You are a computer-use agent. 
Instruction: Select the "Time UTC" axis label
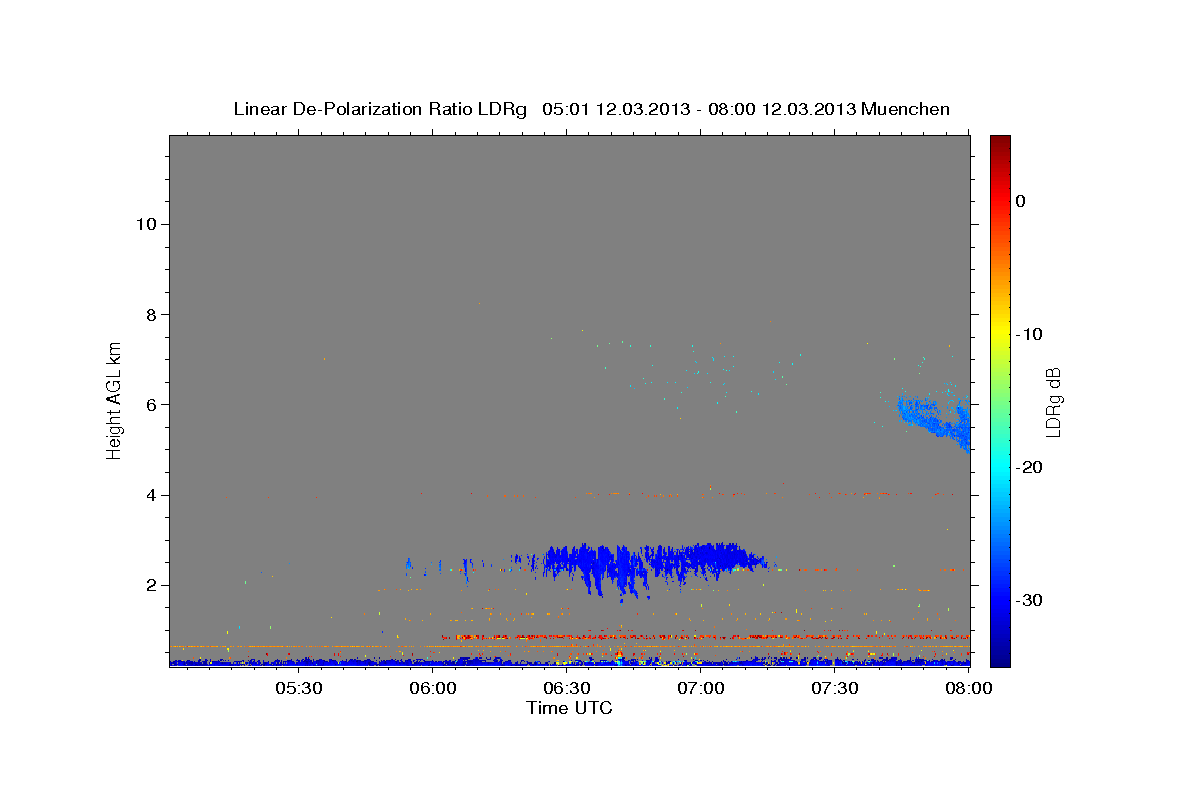coord(569,708)
